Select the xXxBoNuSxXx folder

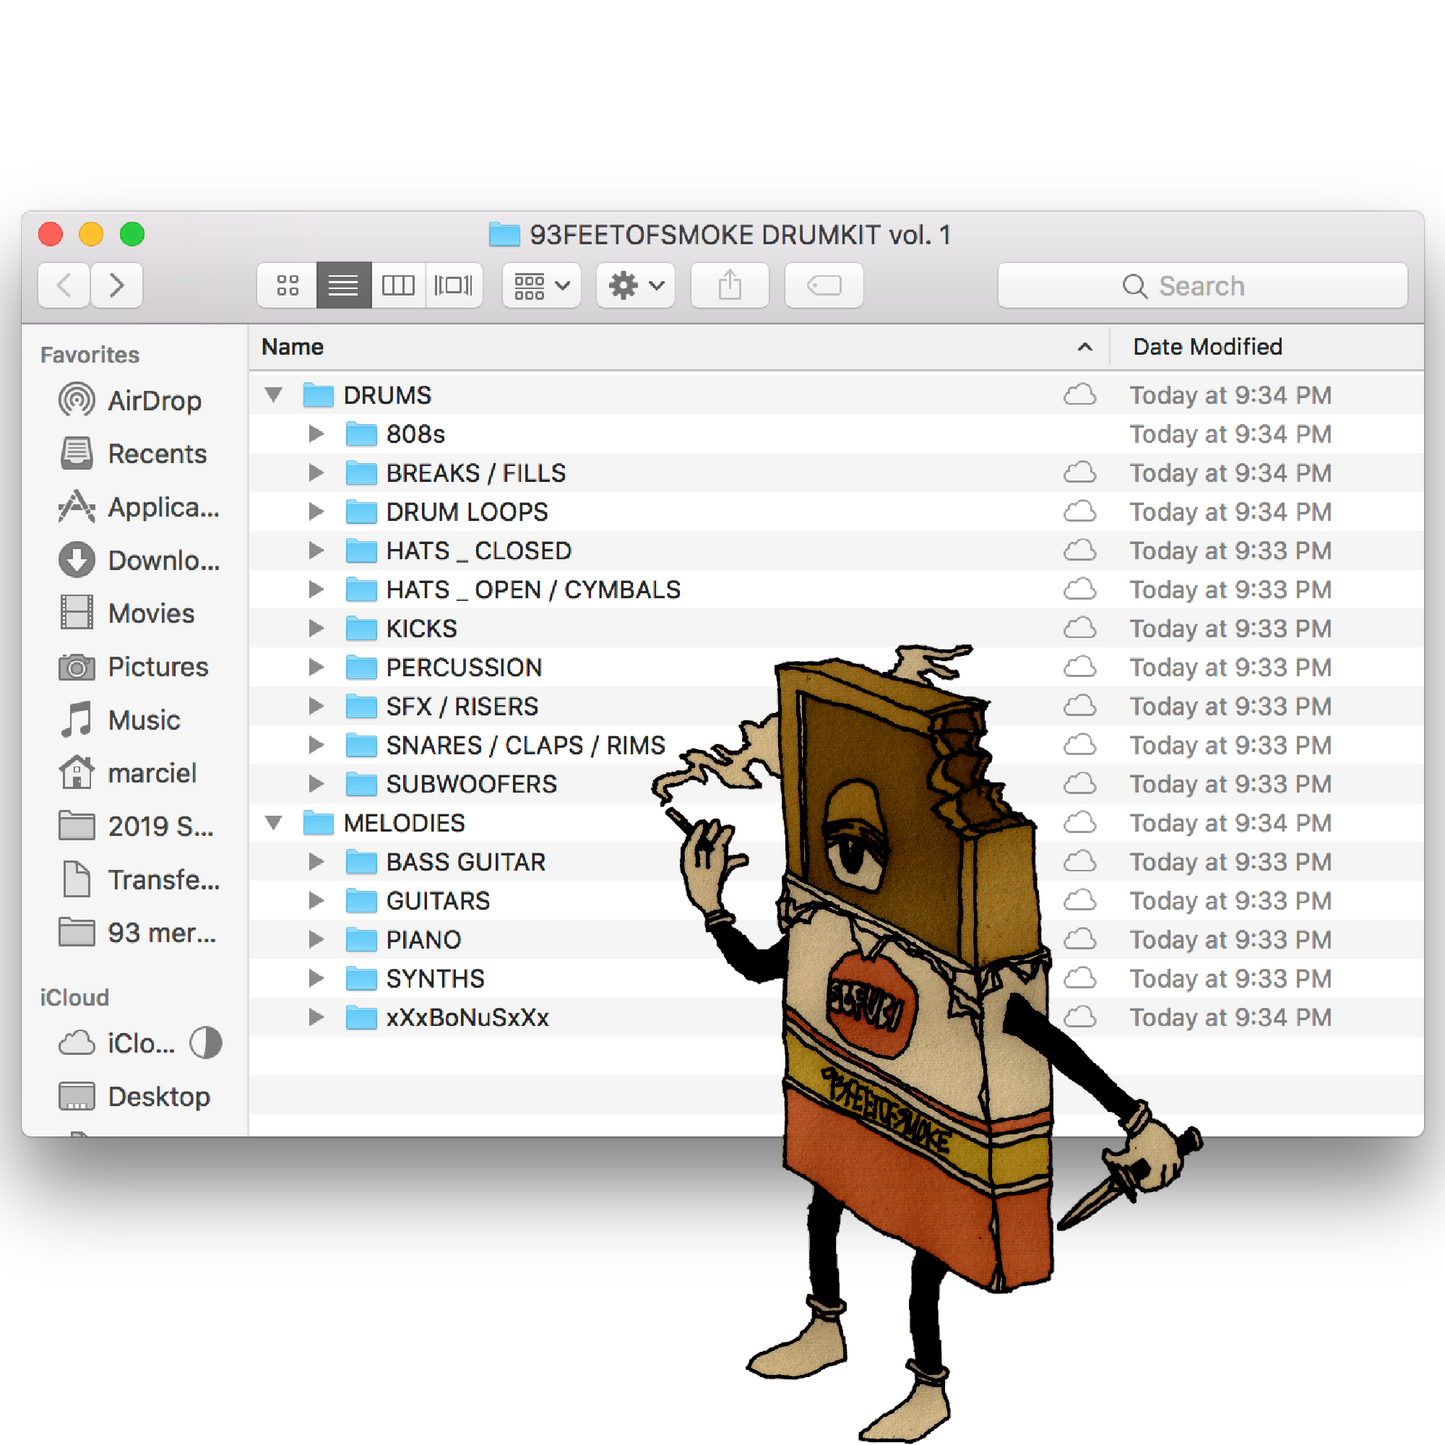pos(467,1018)
